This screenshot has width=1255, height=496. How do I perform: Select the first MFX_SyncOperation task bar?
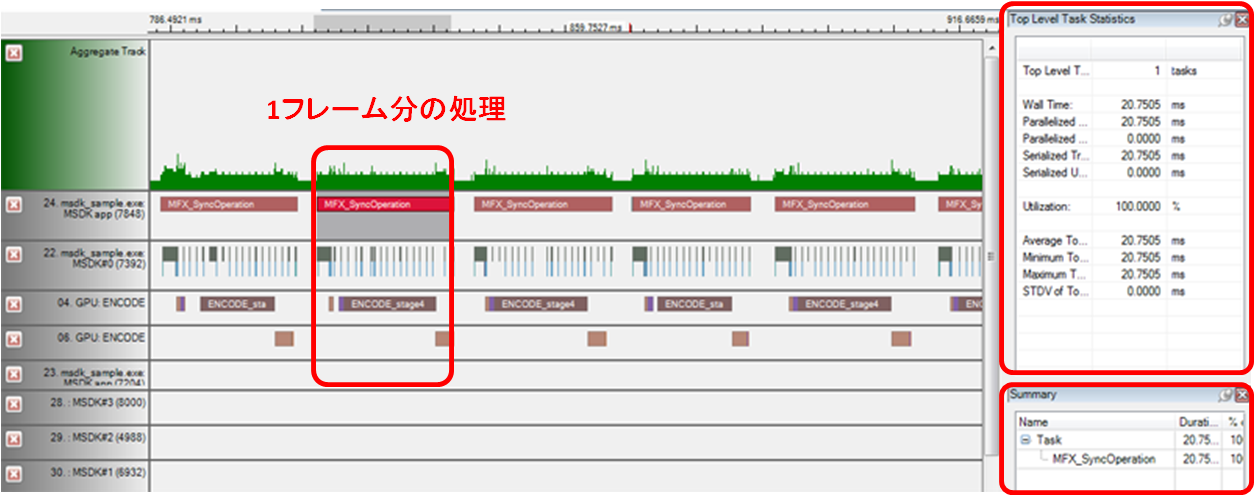[x=228, y=204]
